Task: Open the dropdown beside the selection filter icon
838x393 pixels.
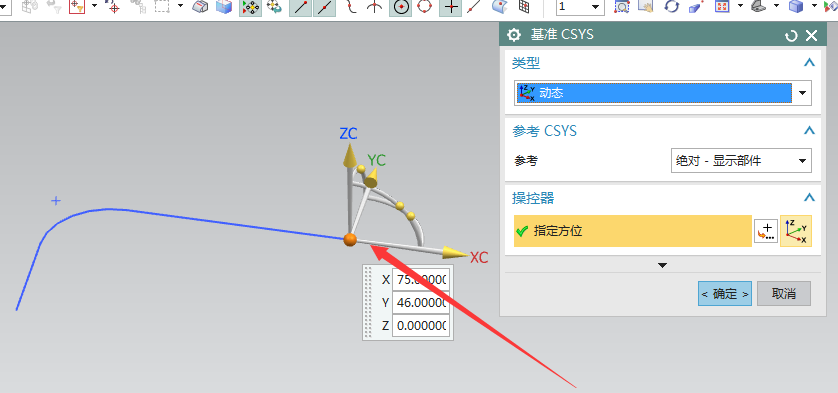Action: click(95, 6)
